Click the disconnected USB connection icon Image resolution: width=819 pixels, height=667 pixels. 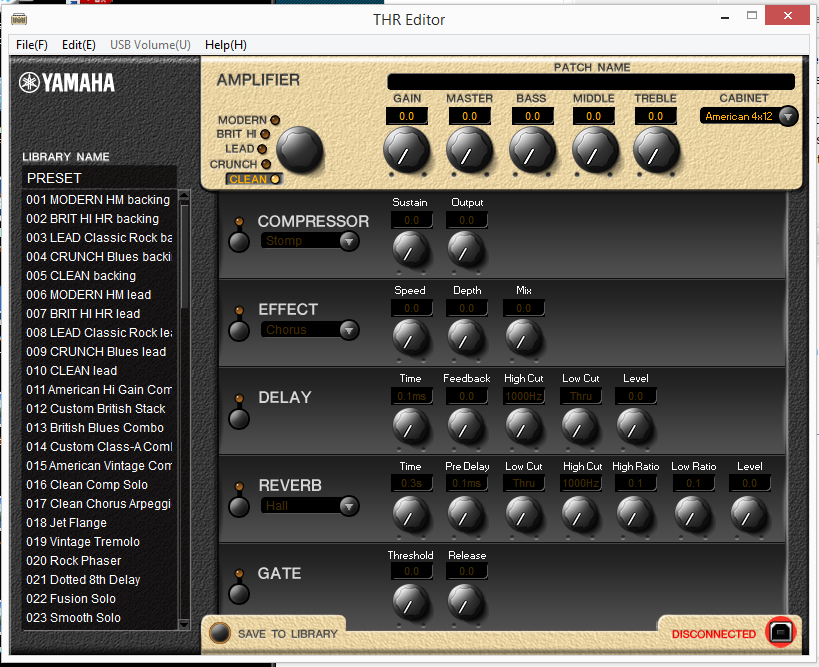tap(781, 632)
